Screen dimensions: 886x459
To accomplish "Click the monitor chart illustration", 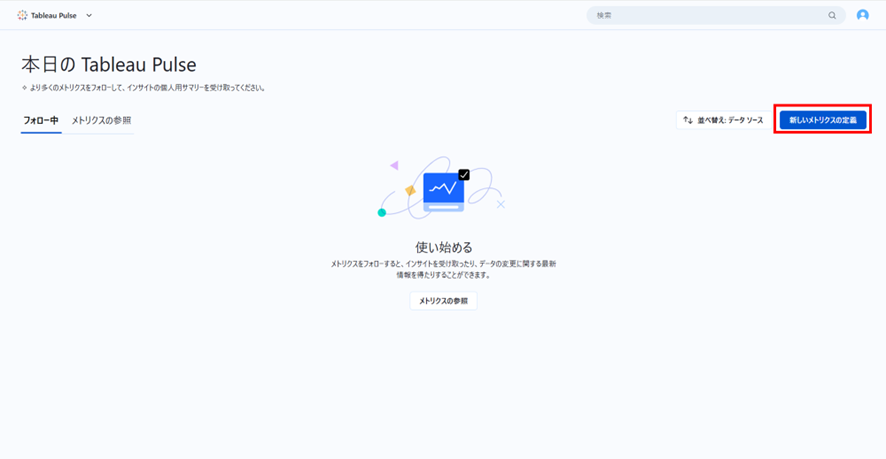I will tap(443, 188).
